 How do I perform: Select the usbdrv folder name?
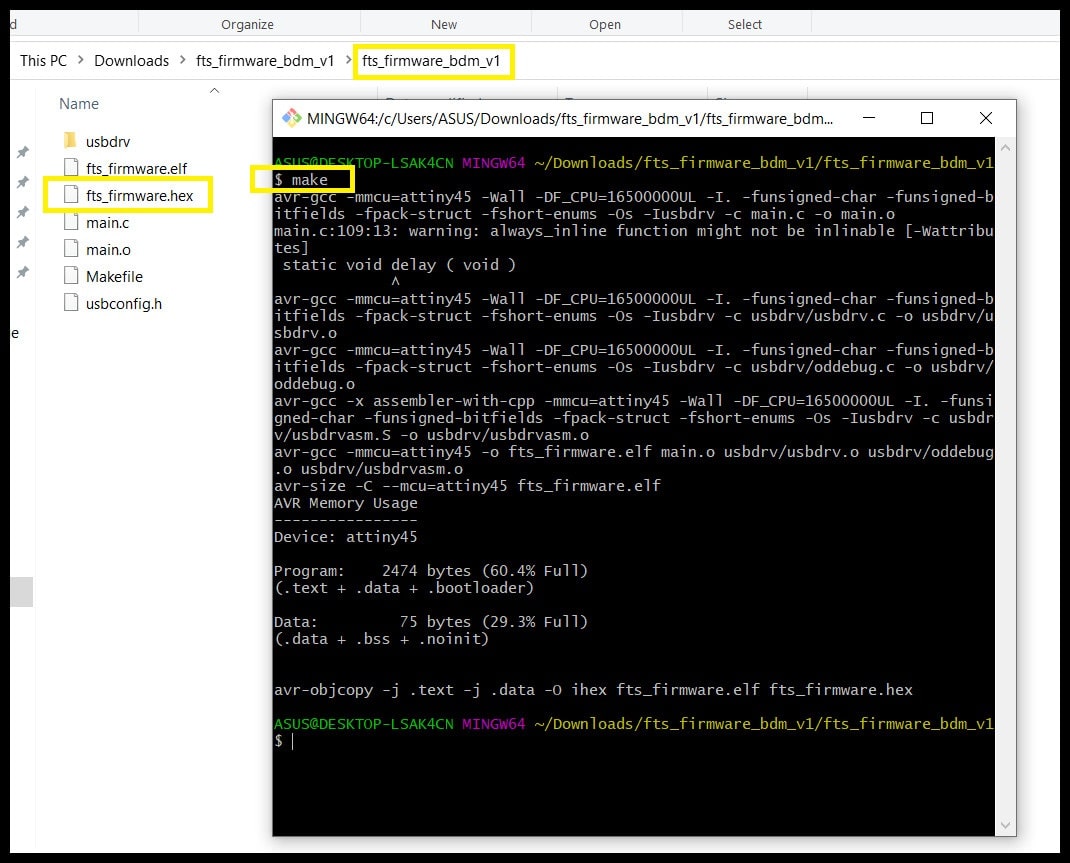[x=108, y=142]
